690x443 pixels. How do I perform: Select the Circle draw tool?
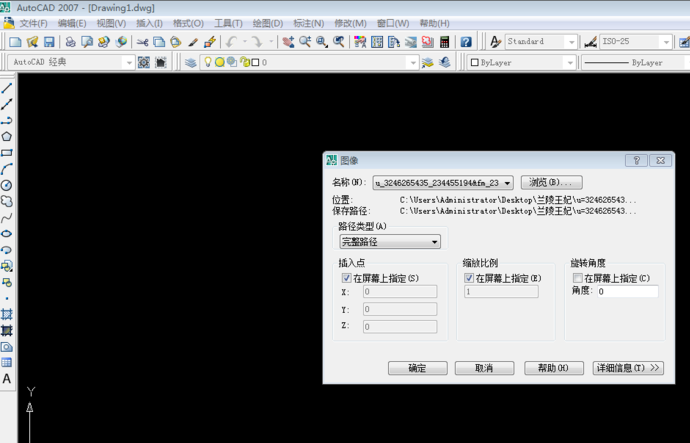pos(7,185)
